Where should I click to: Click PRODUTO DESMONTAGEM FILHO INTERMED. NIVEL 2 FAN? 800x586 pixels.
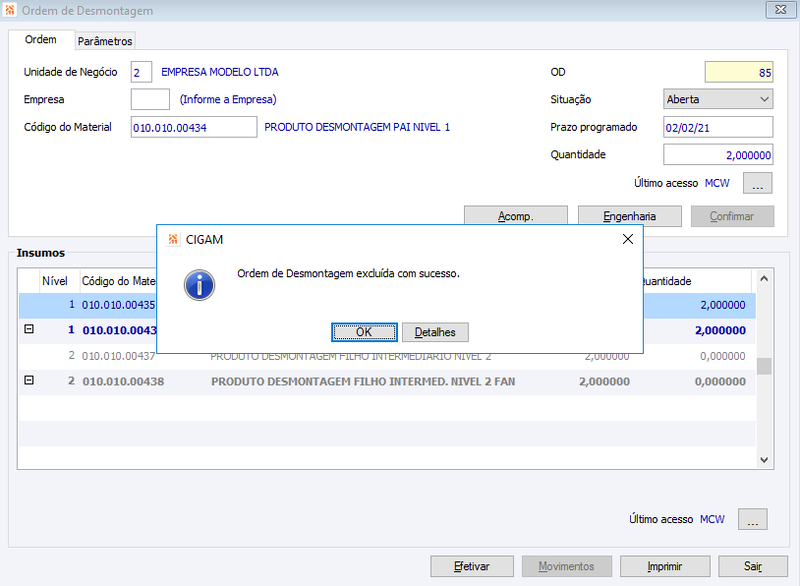tap(363, 381)
